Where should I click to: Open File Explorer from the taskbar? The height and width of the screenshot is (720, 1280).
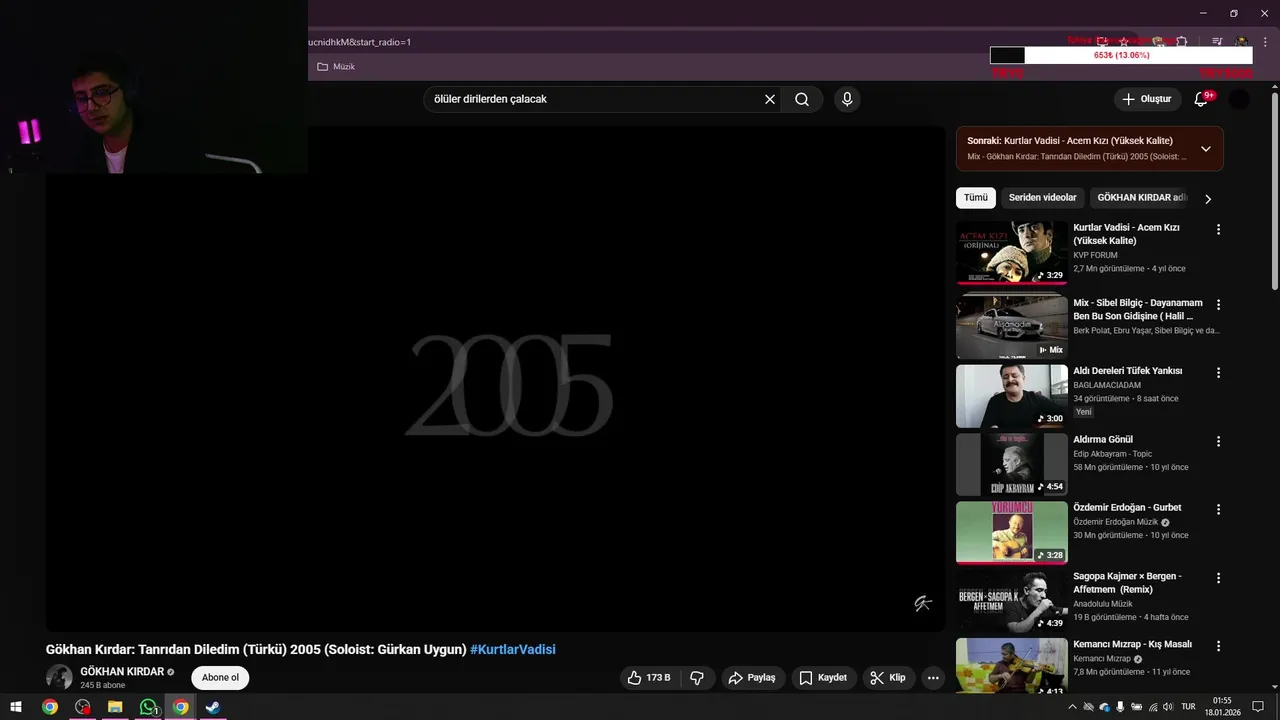tap(115, 707)
